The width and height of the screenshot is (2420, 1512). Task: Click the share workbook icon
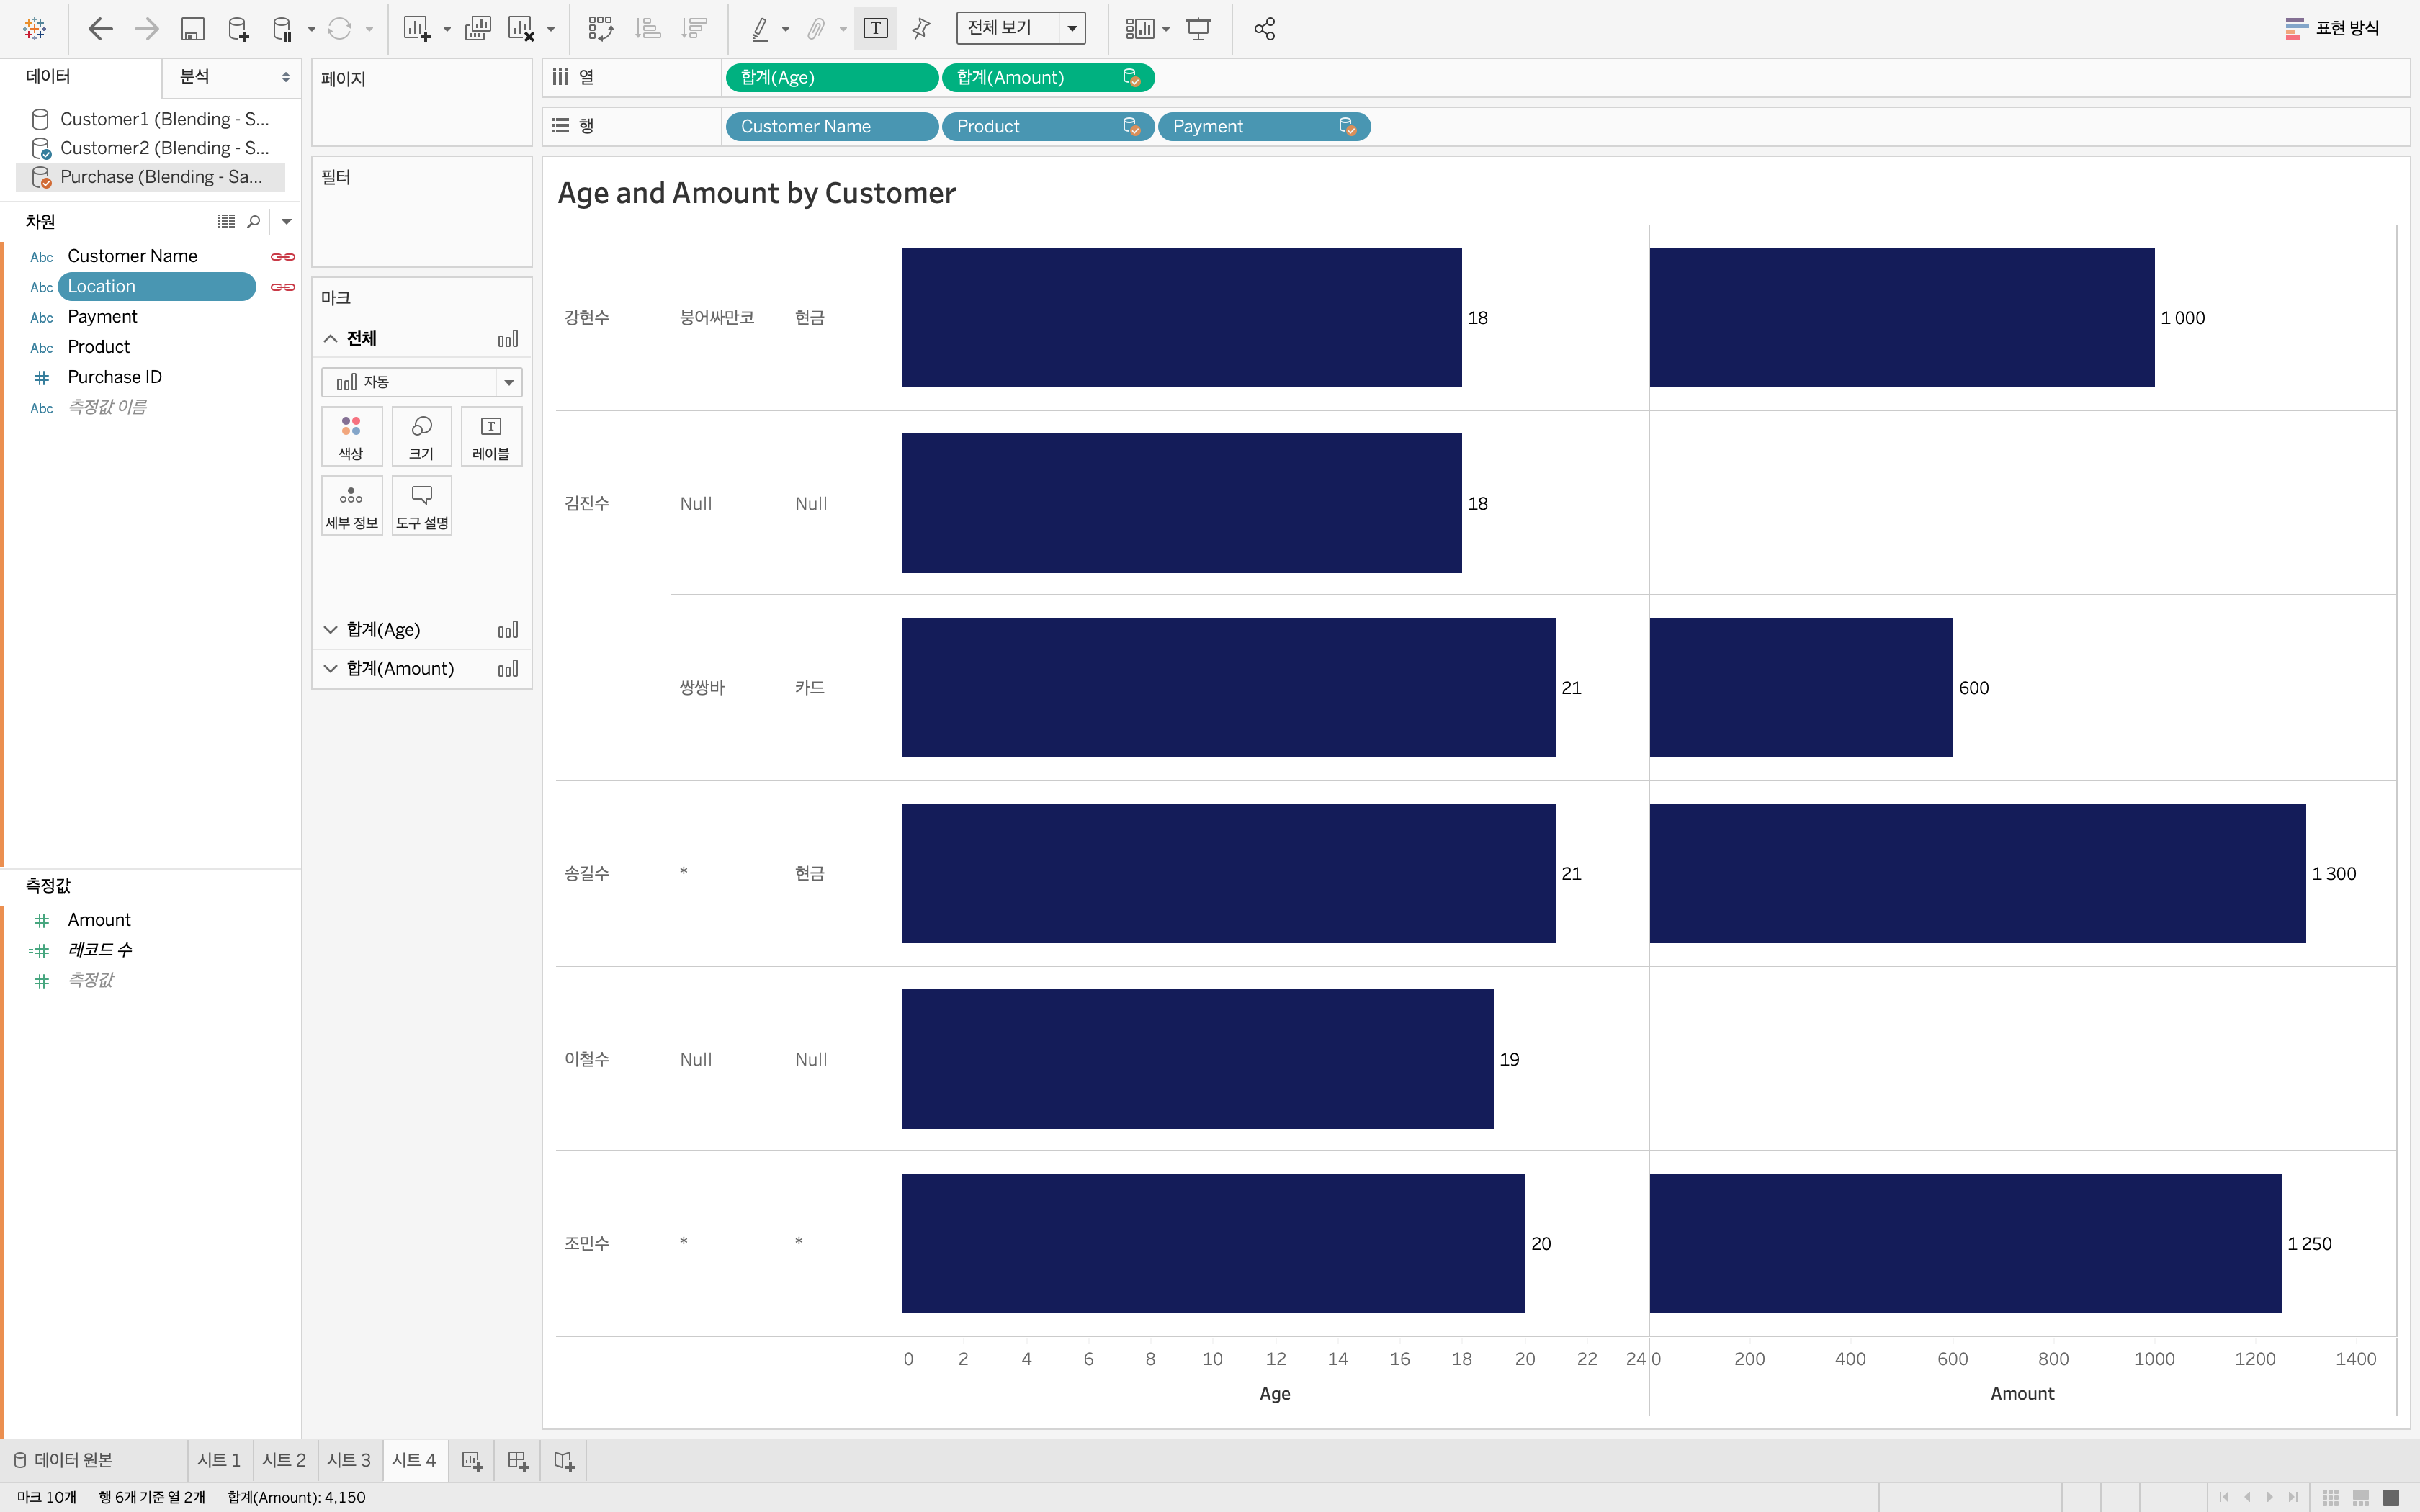click(x=1264, y=29)
